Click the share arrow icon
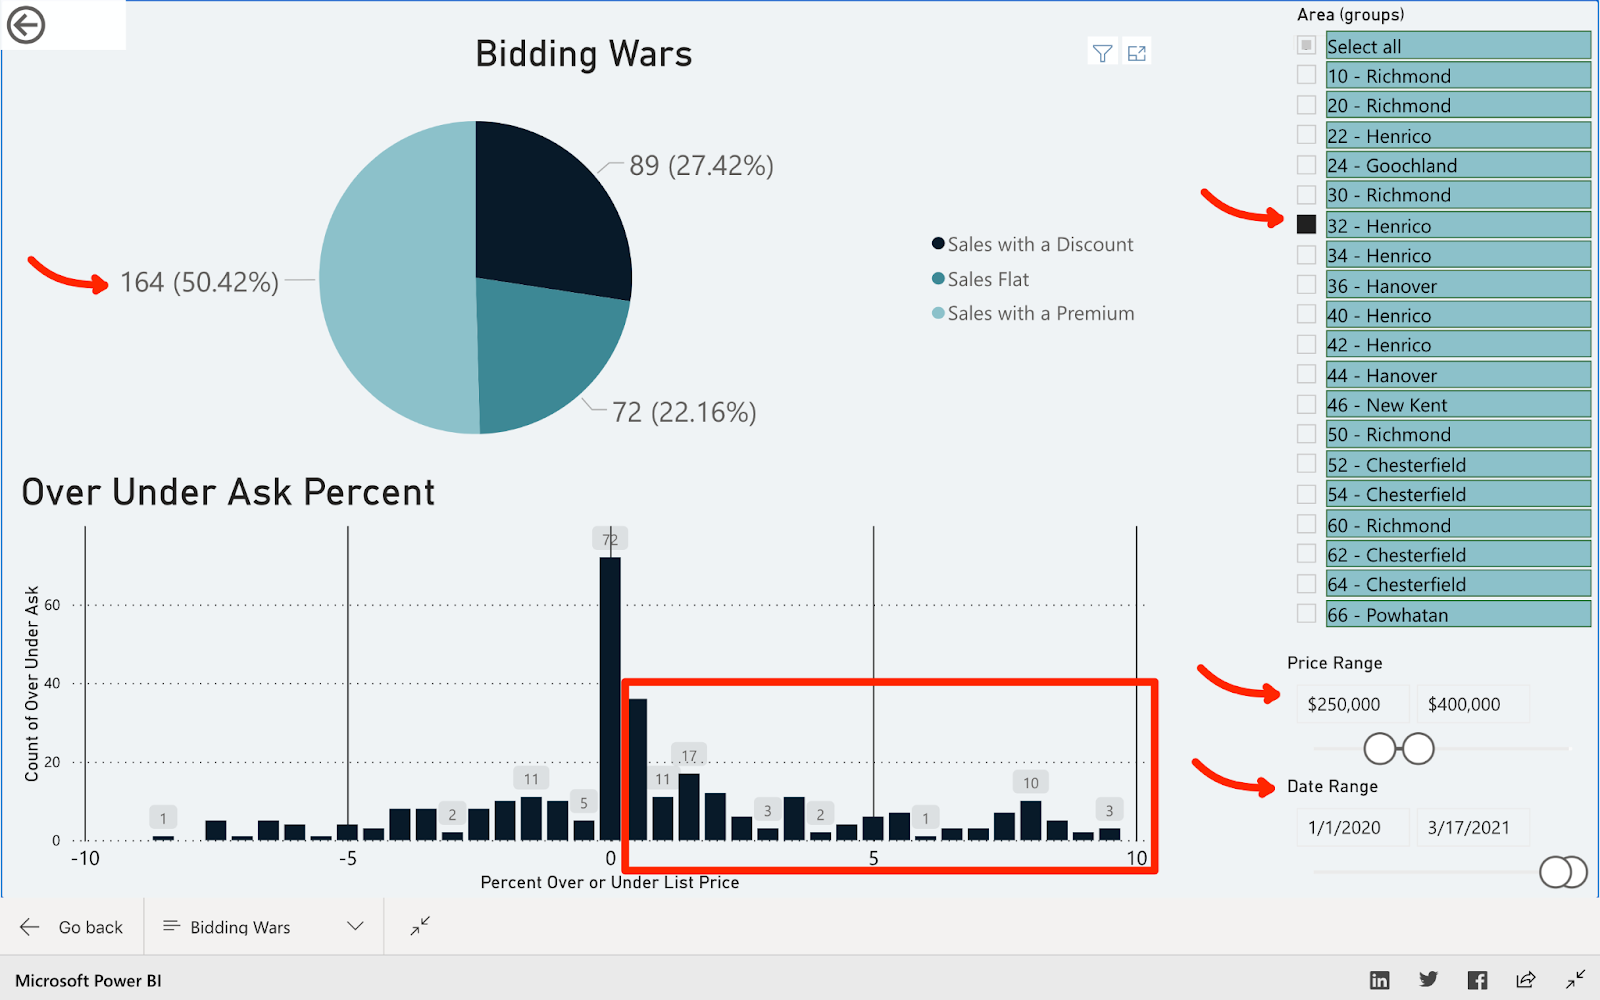This screenshot has width=1600, height=1000. (1526, 980)
